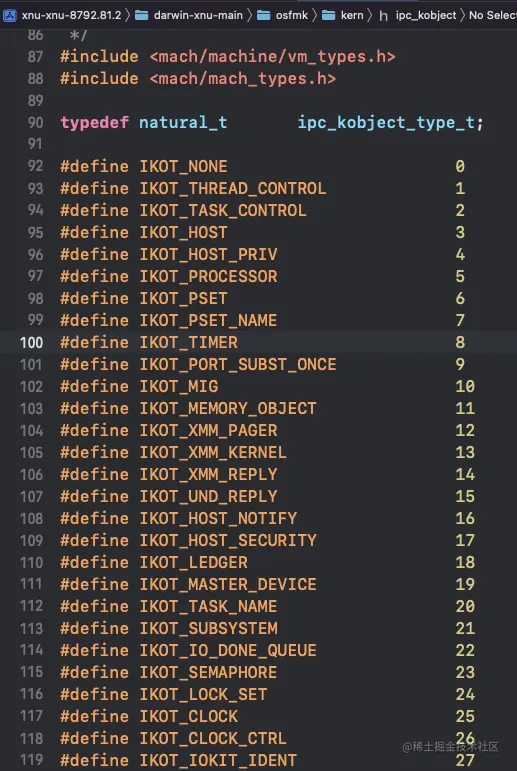Click IKOT_CLOCK macro on line 117
Image resolution: width=517 pixels, height=771 pixels.
click(188, 716)
